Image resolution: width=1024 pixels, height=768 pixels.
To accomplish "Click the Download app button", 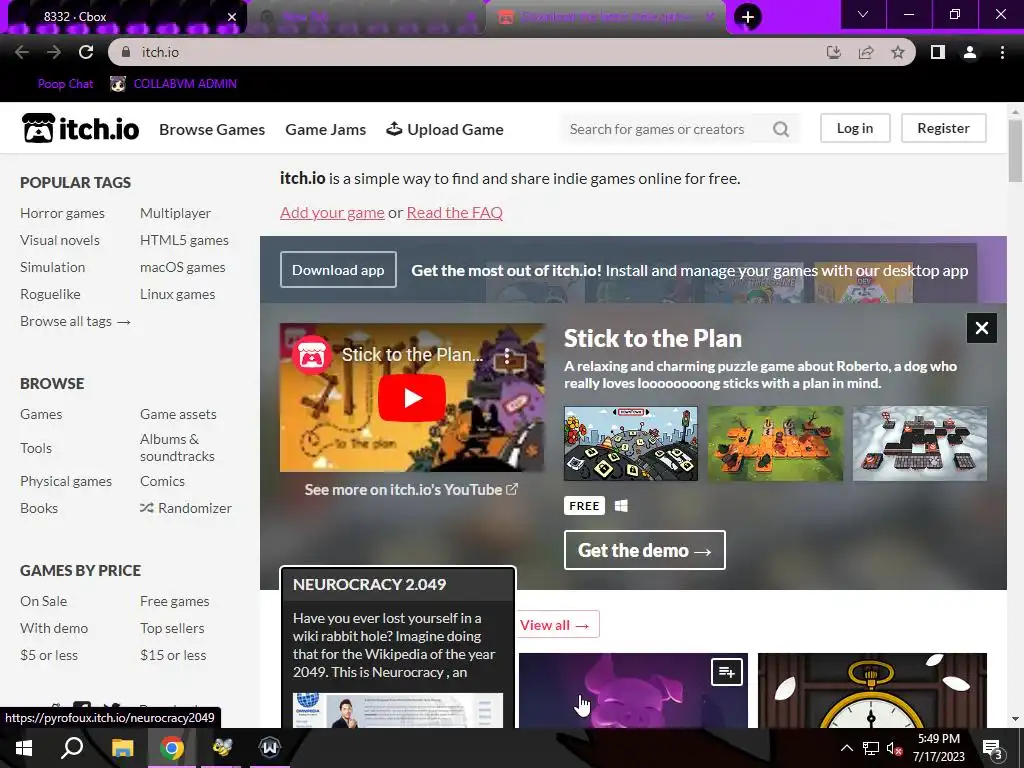I will tap(338, 270).
